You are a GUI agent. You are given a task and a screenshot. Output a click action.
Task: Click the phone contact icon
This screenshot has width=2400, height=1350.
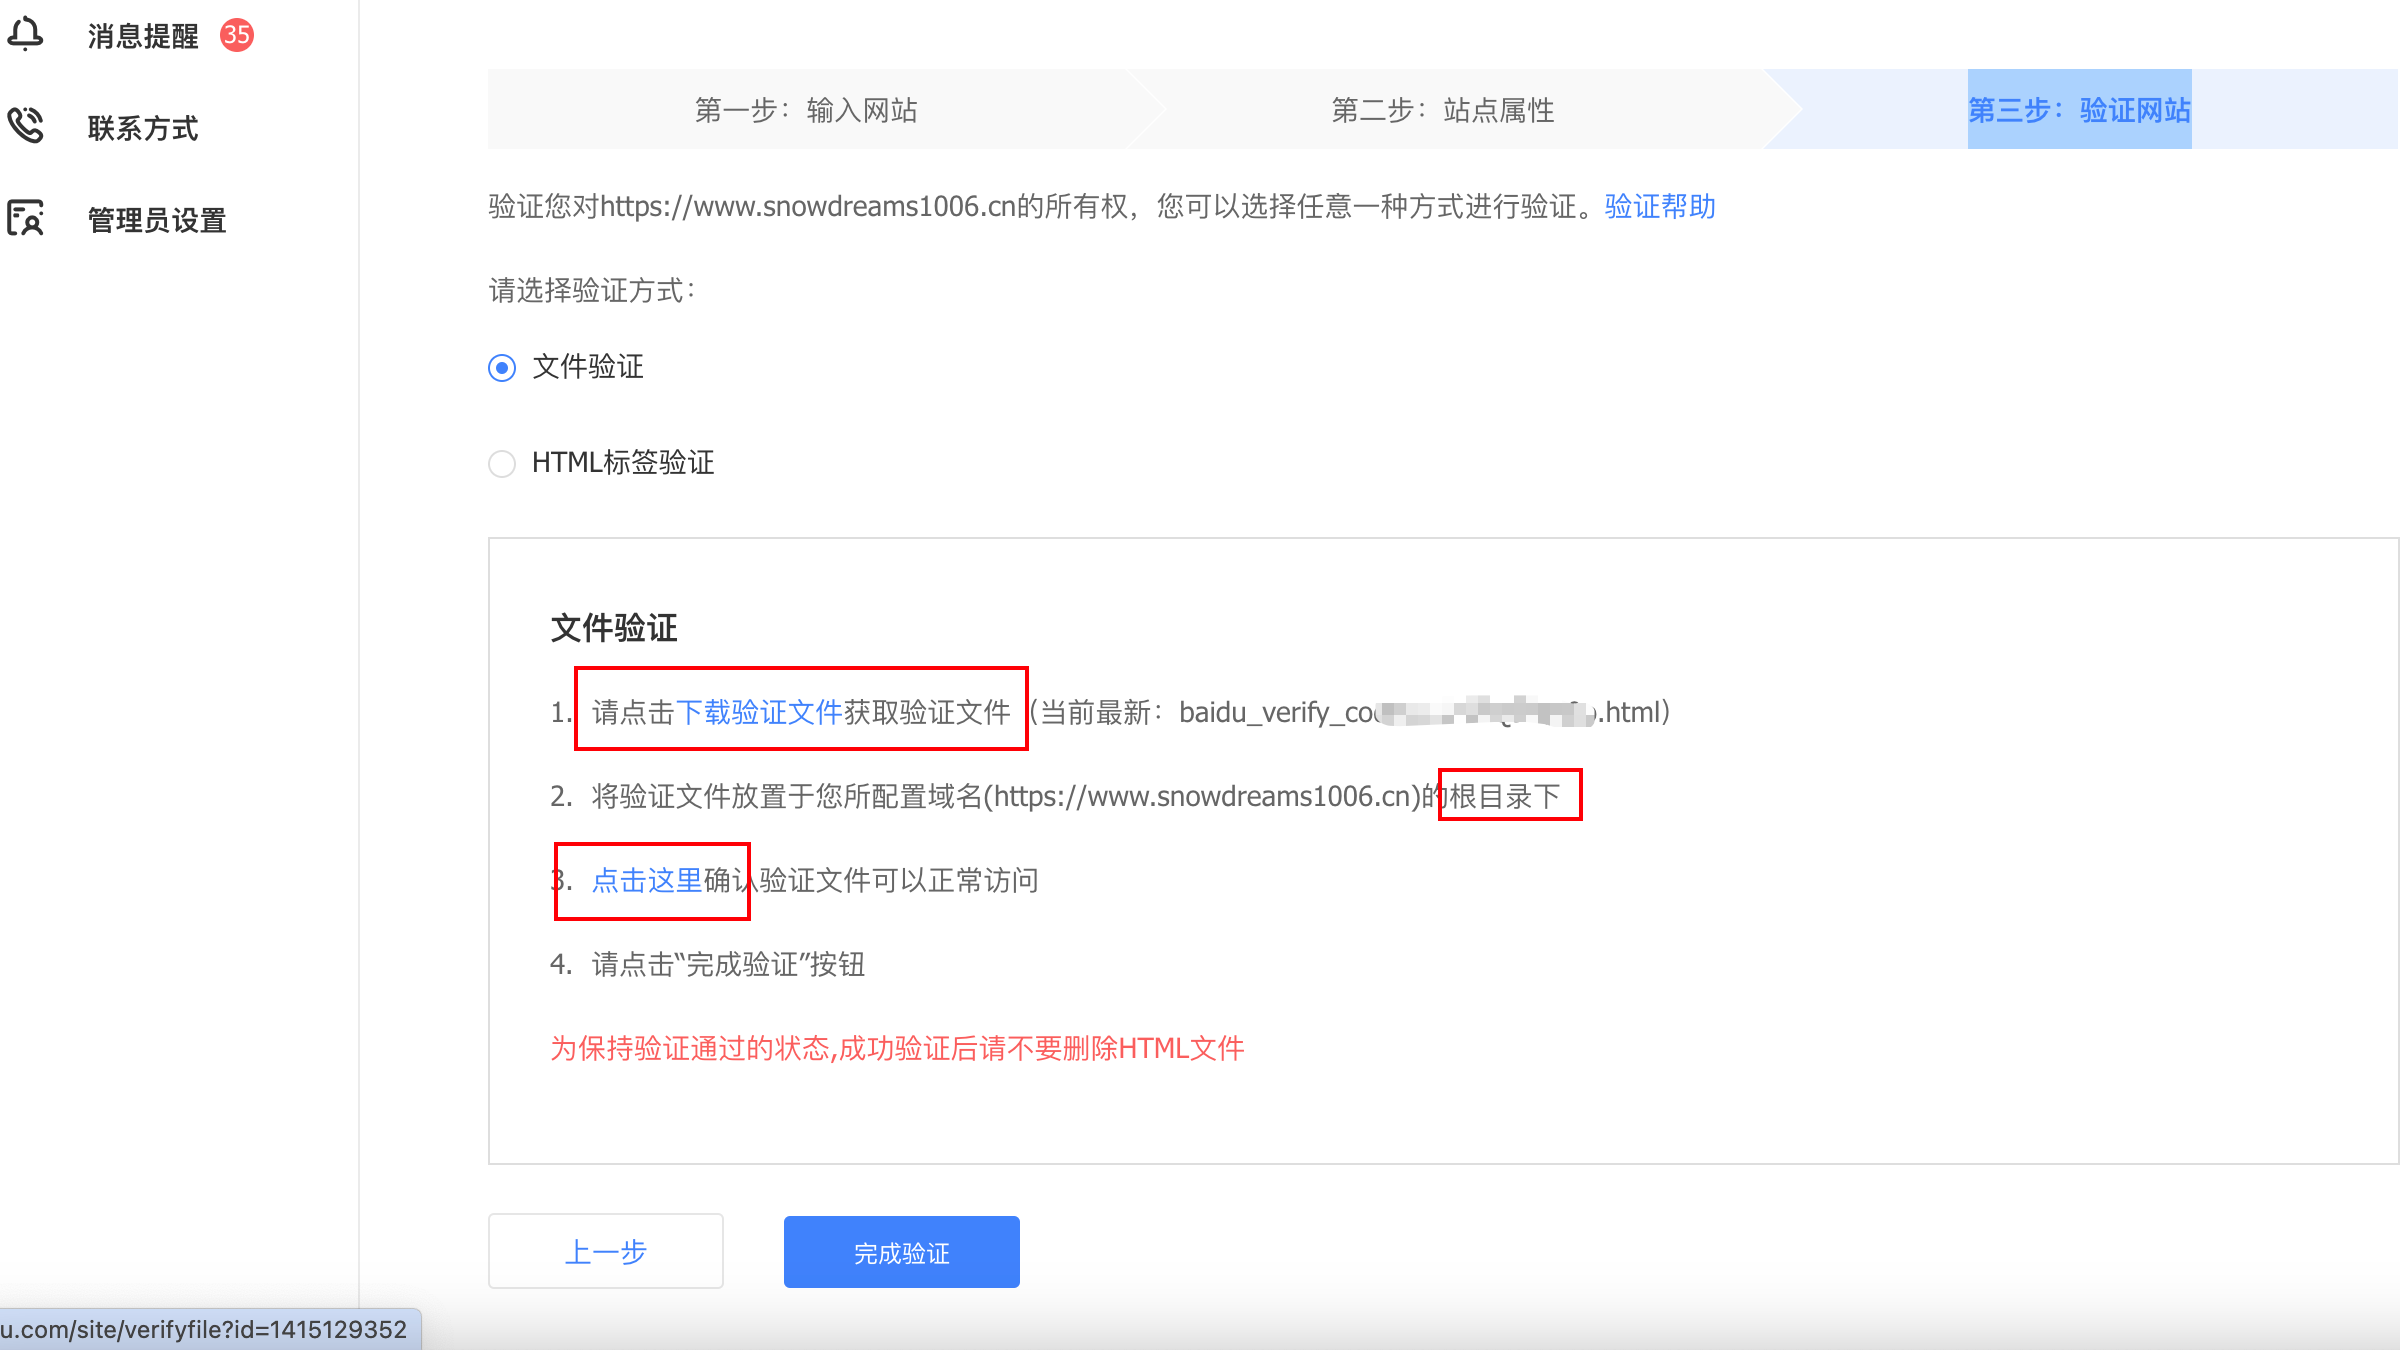[x=25, y=126]
